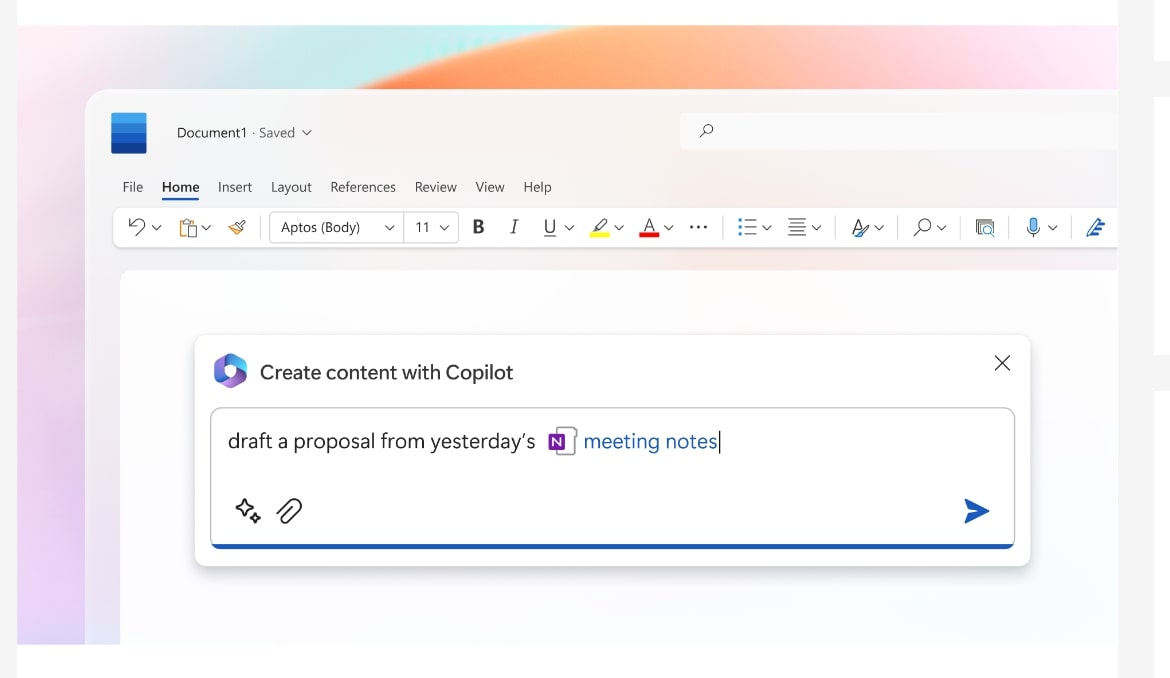Click the yellow text highlight color button
1170x678 pixels.
(x=599, y=228)
